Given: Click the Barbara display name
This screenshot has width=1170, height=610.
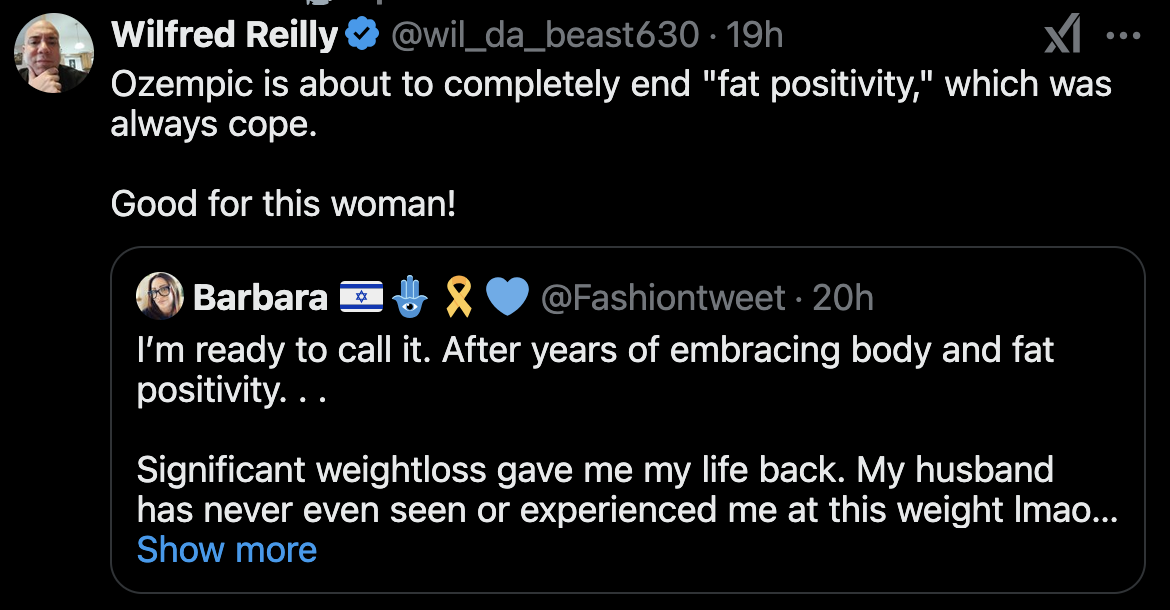Looking at the screenshot, I should [x=260, y=297].
